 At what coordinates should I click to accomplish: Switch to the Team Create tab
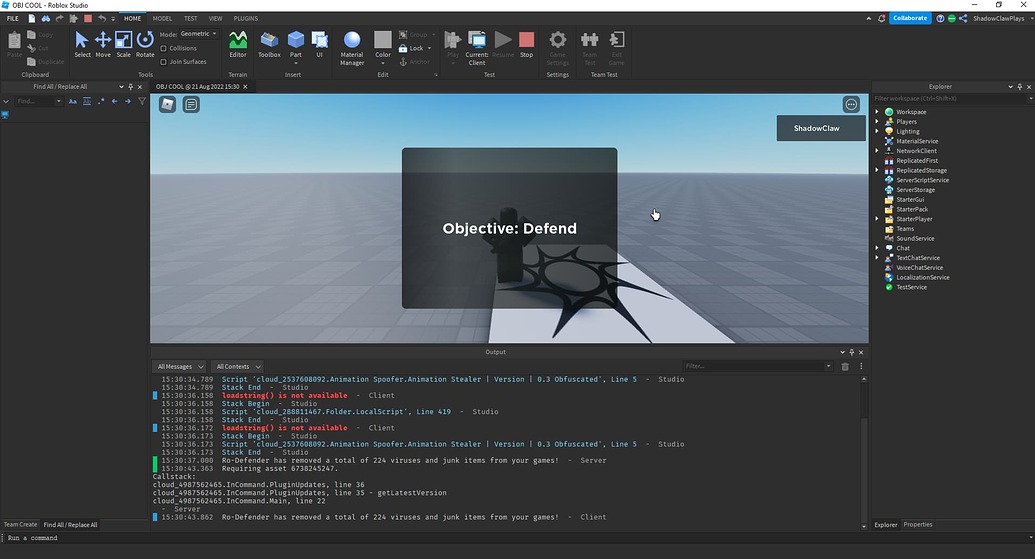point(20,525)
